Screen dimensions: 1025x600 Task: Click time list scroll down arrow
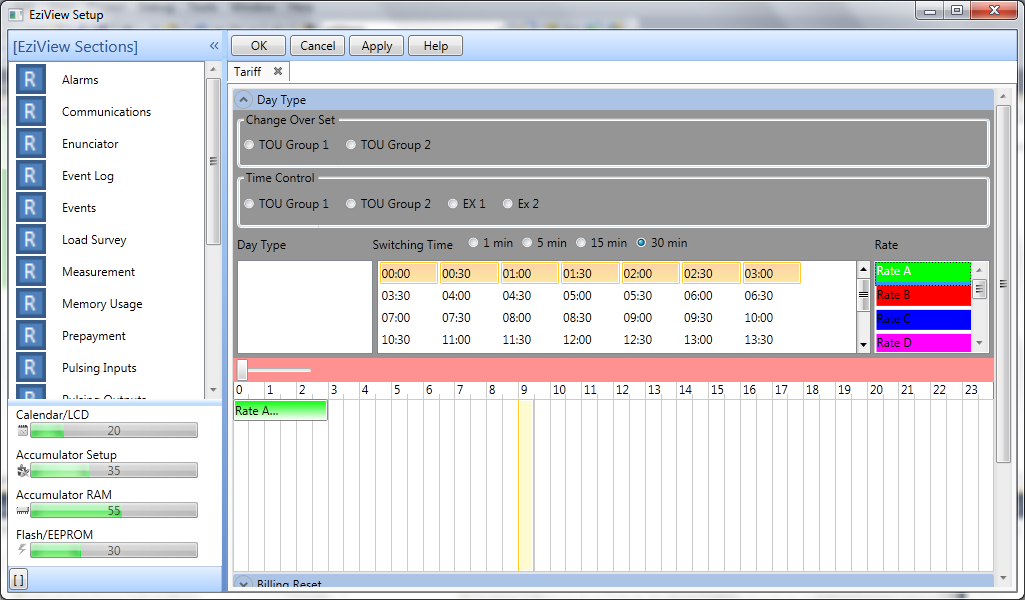coord(864,344)
